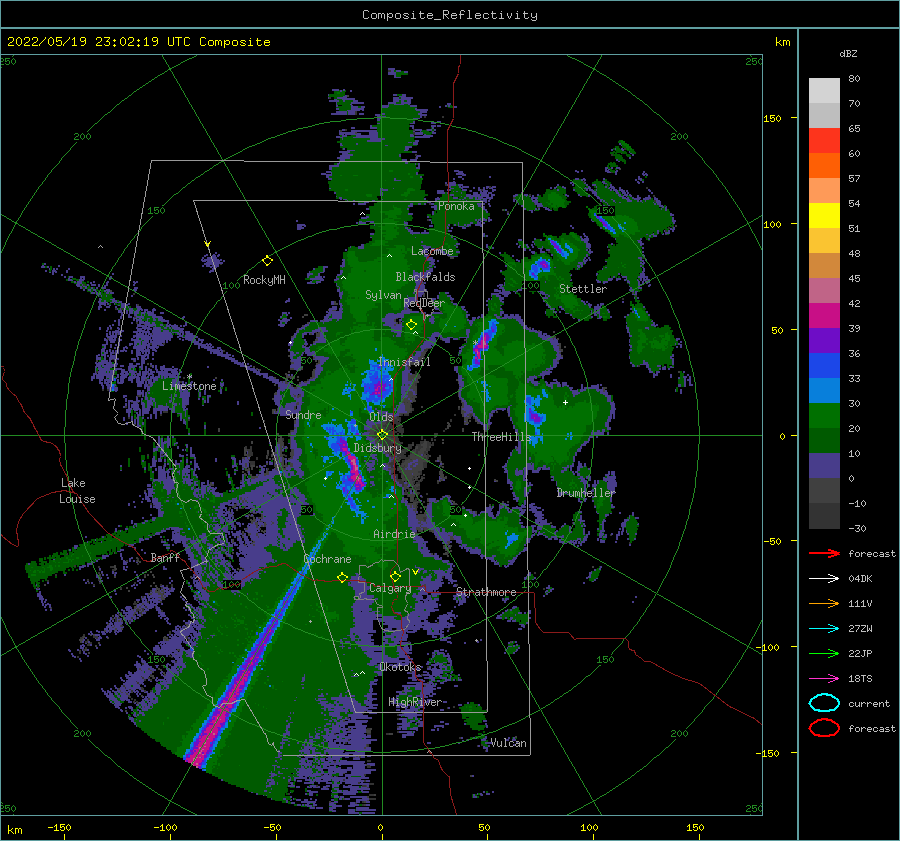Click the Limestone label
Image resolution: width=900 pixels, height=841 pixels.
189,386
